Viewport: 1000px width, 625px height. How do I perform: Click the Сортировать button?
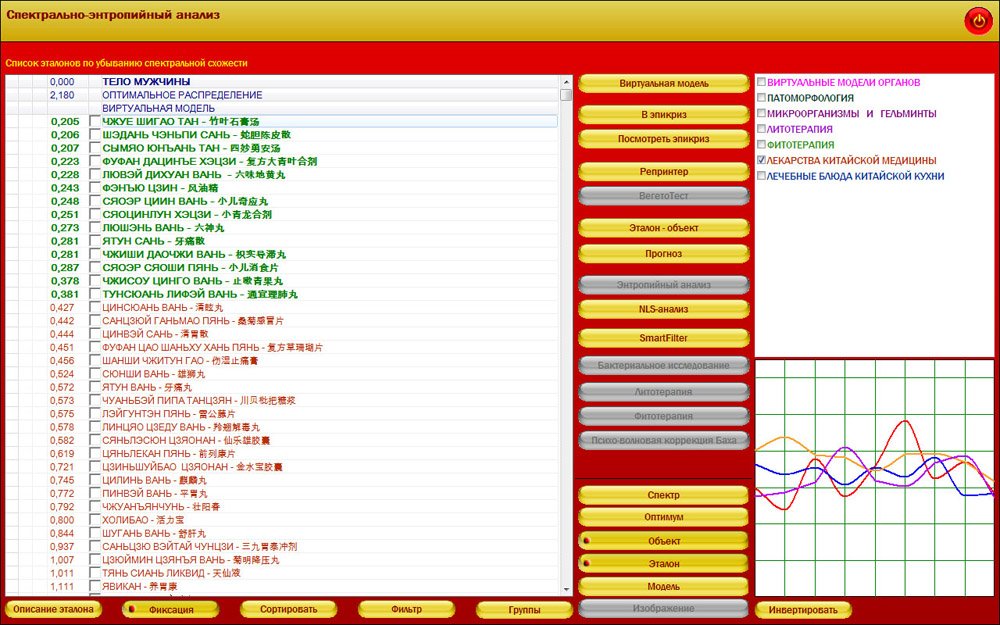point(289,609)
